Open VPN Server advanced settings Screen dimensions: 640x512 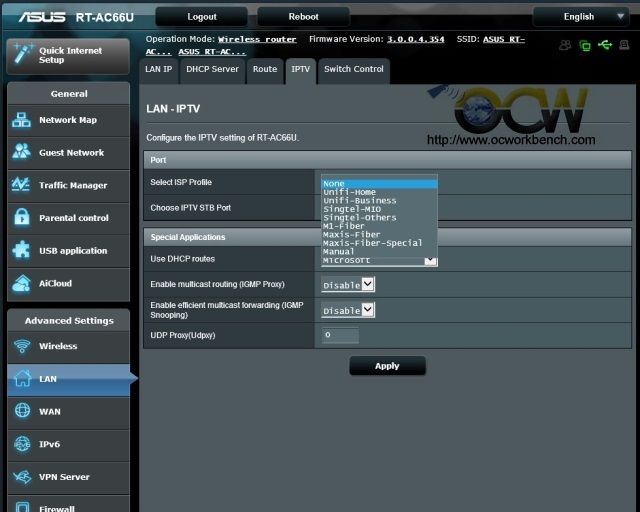click(69, 477)
